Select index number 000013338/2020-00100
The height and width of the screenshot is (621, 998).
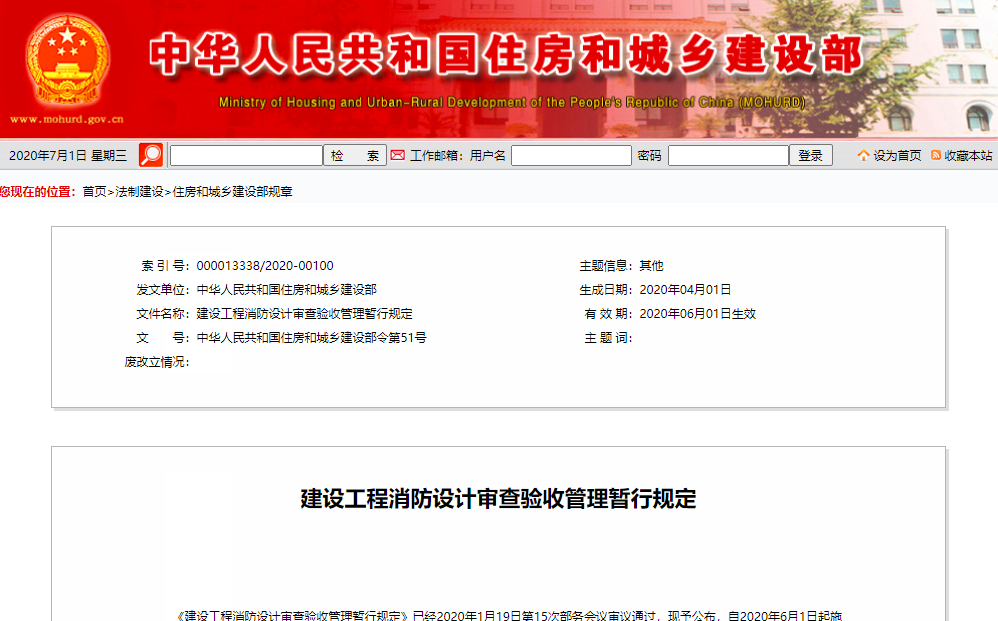pos(265,266)
